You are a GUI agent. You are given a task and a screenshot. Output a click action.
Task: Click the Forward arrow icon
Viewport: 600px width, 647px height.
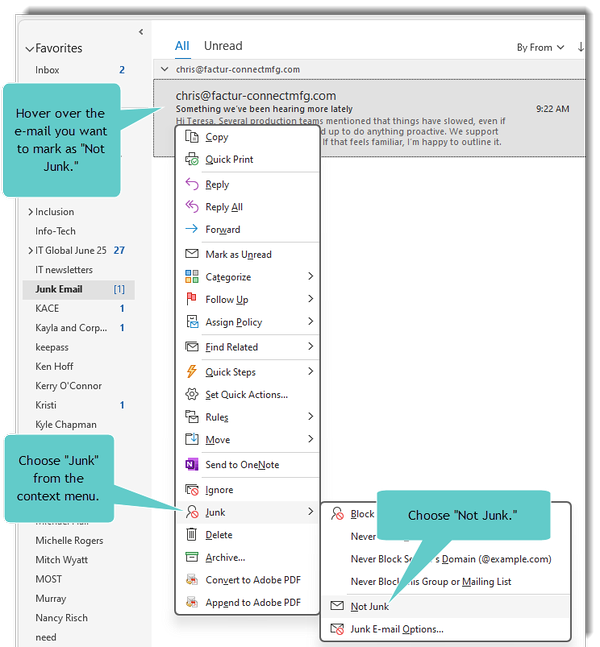point(193,230)
